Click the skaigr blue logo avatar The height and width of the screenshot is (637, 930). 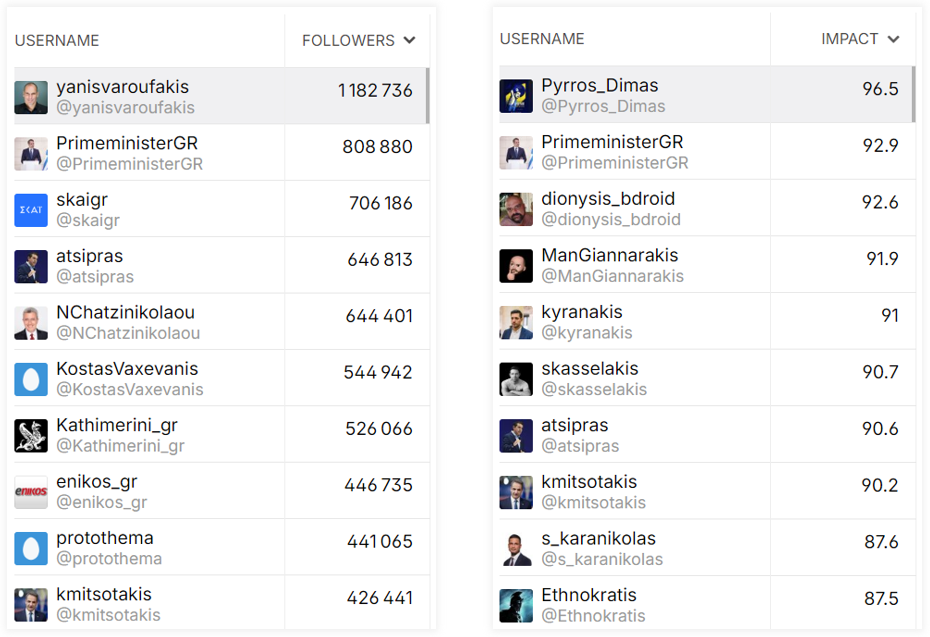31,210
